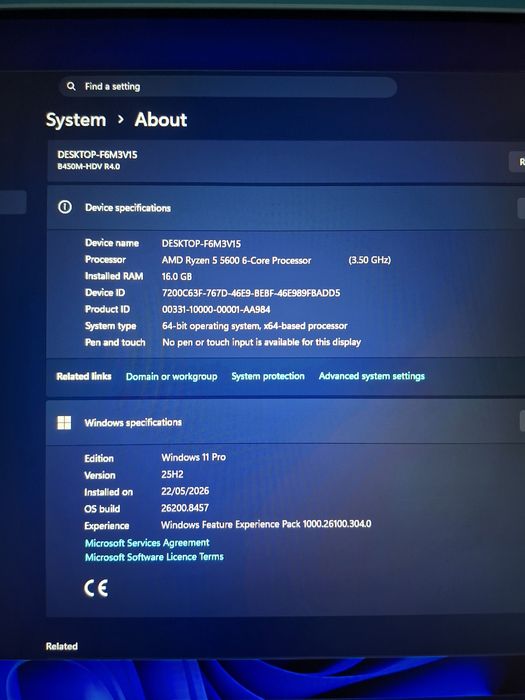Select OS build value 26200.8457
The width and height of the screenshot is (525, 700).
pyautogui.click(x=185, y=508)
